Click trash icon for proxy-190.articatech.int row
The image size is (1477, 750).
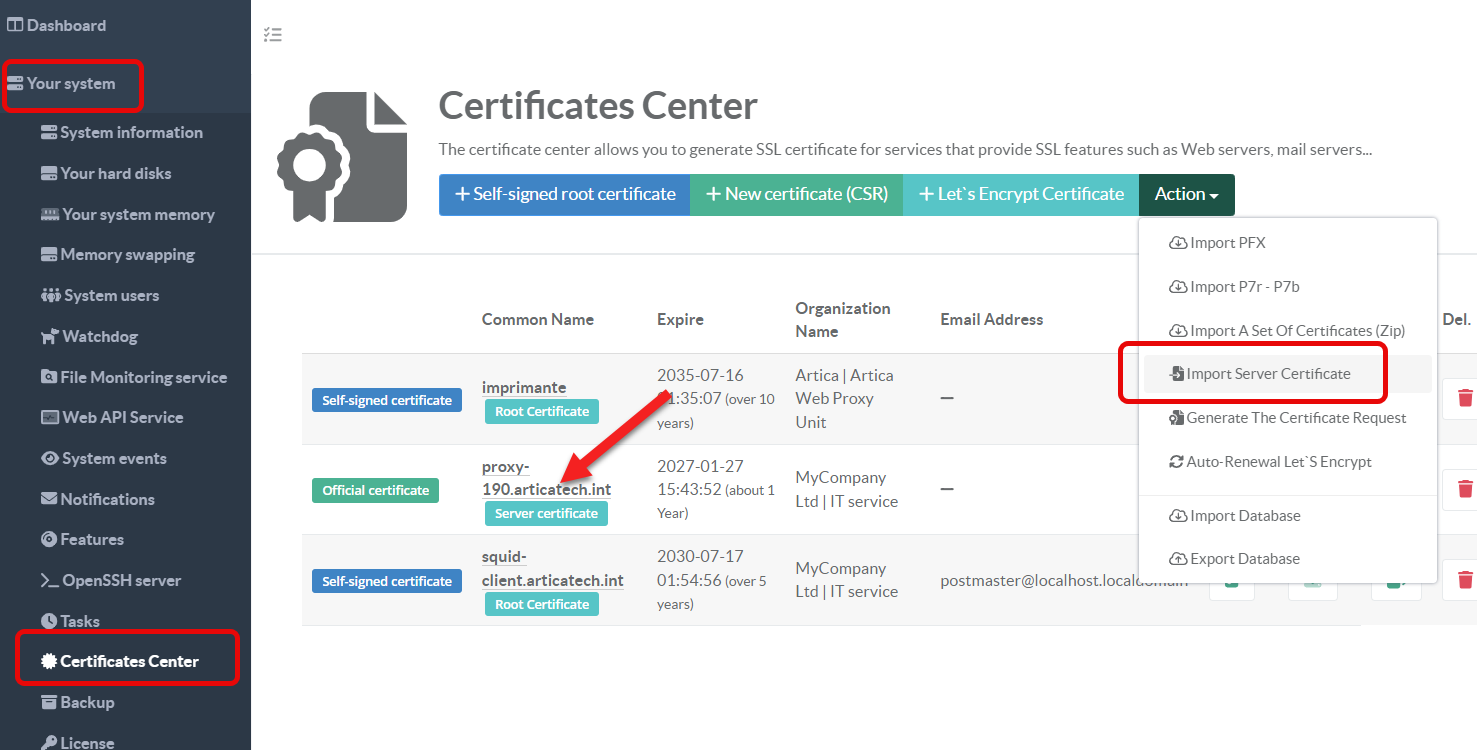(x=1464, y=489)
